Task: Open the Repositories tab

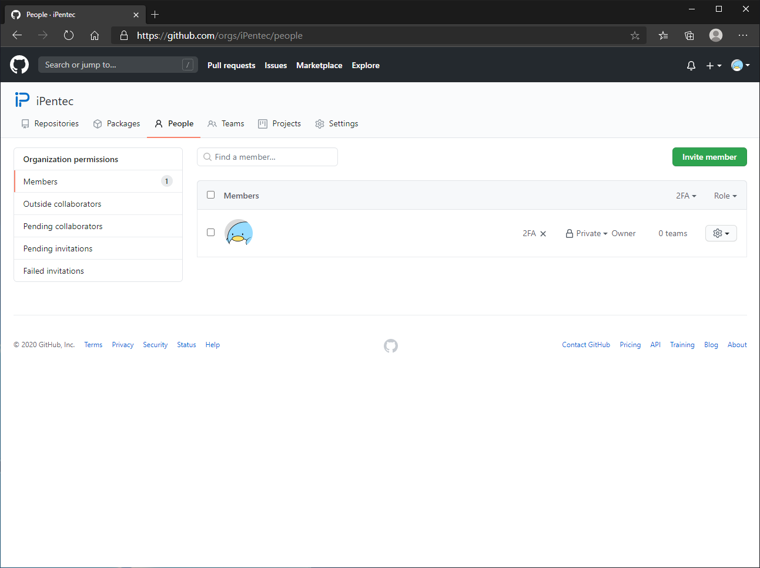Action: click(x=50, y=124)
